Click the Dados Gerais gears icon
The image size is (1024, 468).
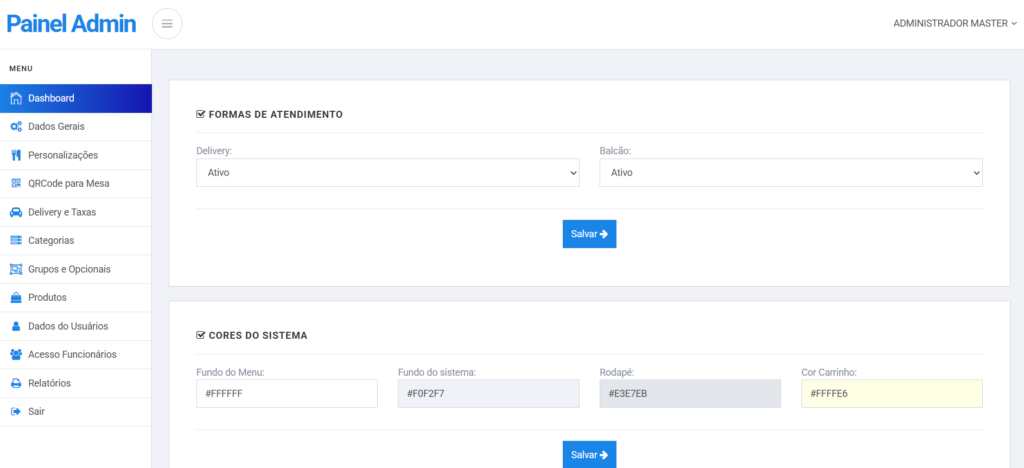16,127
